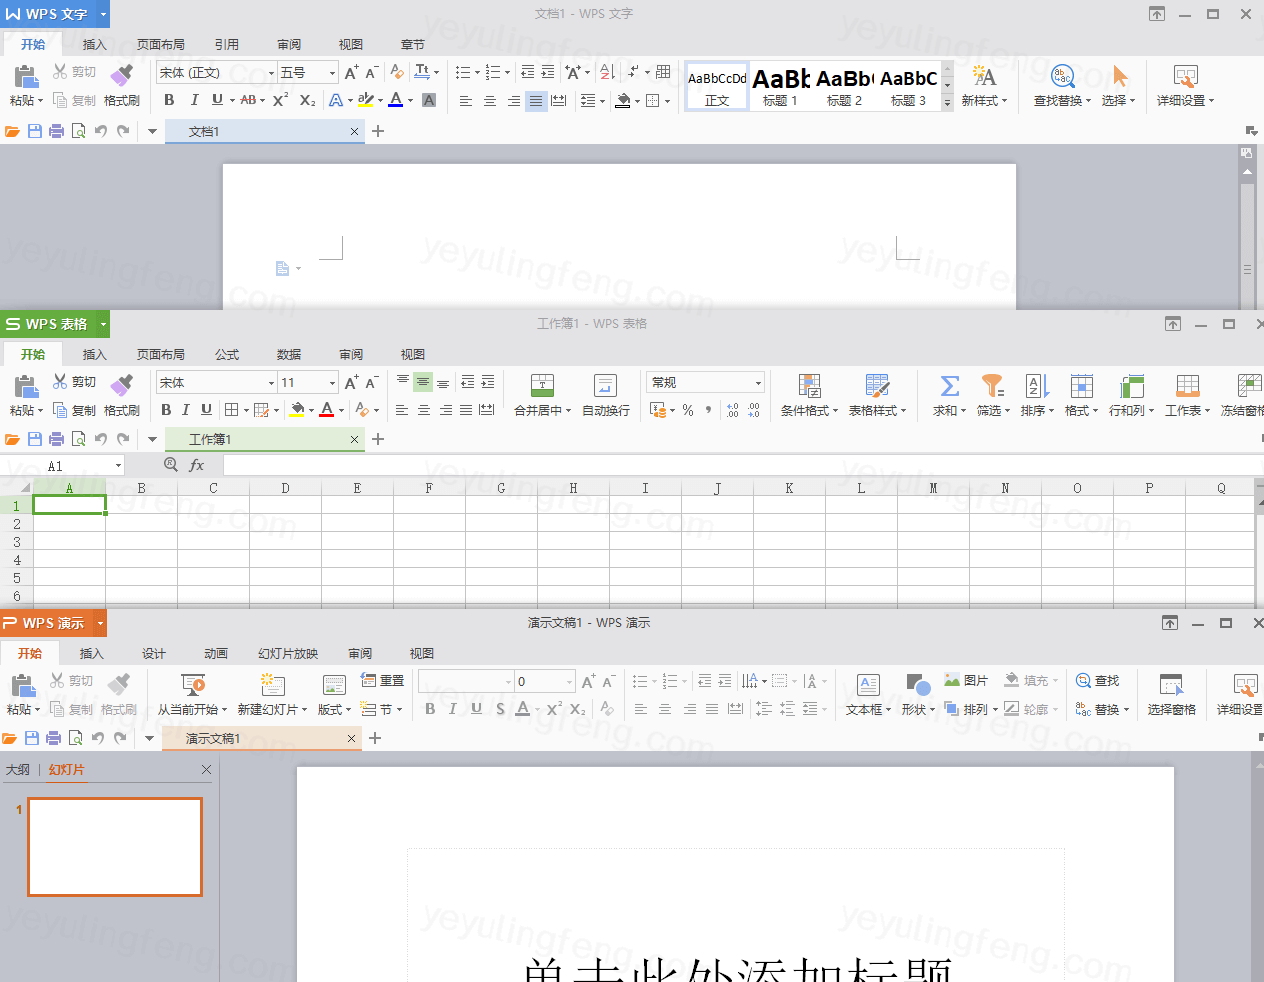
Task: Select column D header in spreadsheet
Action: (285, 488)
